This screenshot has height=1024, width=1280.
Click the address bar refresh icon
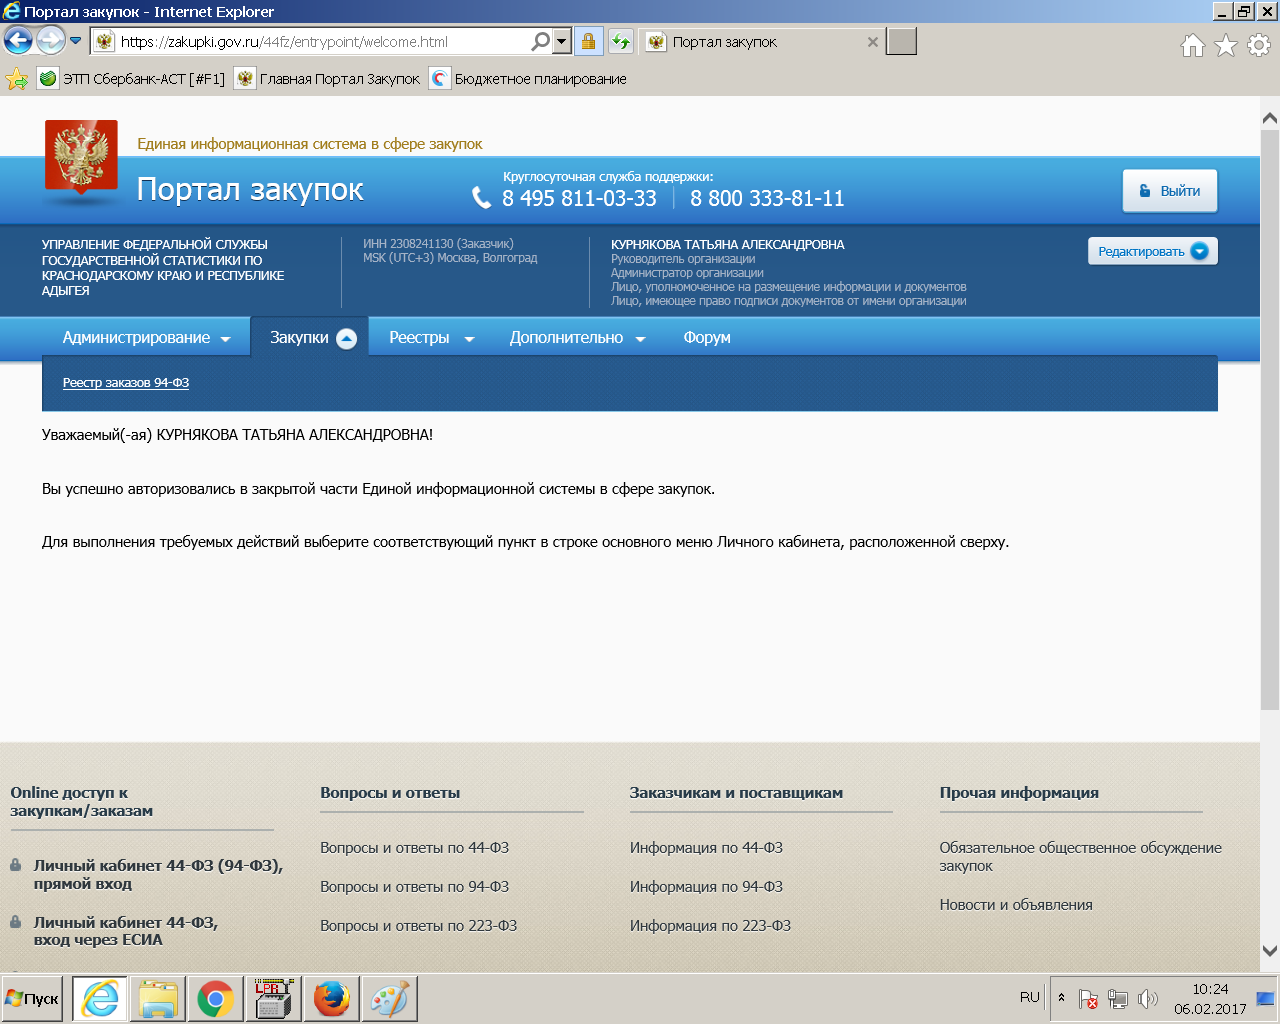[x=621, y=41]
